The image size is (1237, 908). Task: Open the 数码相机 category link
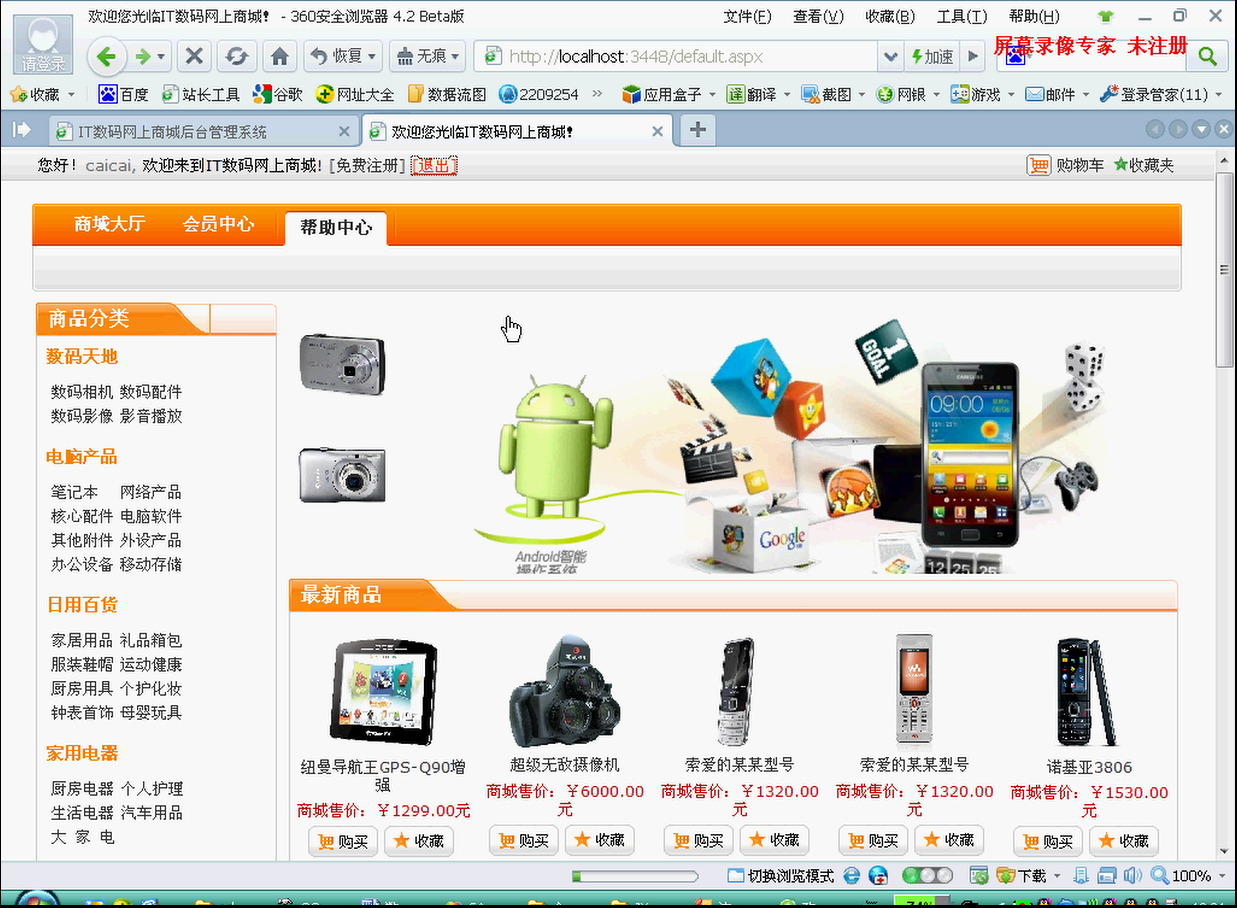coord(82,392)
